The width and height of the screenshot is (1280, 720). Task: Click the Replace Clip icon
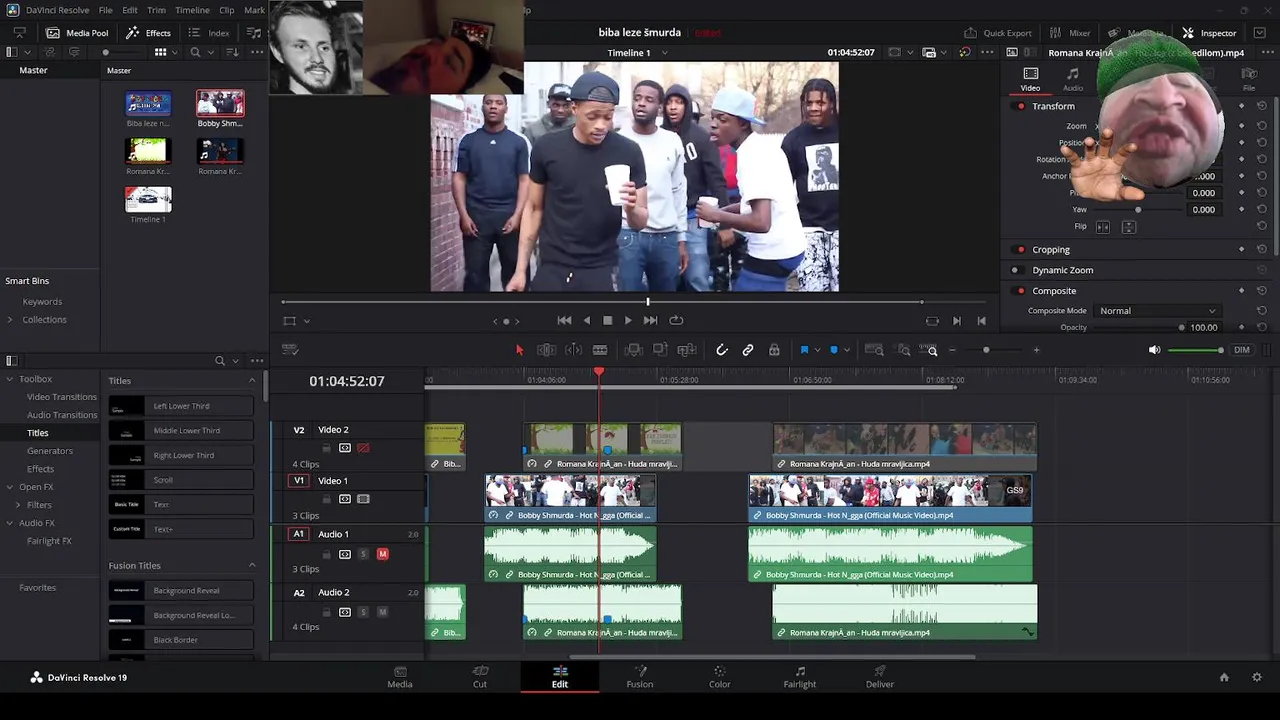click(x=687, y=350)
